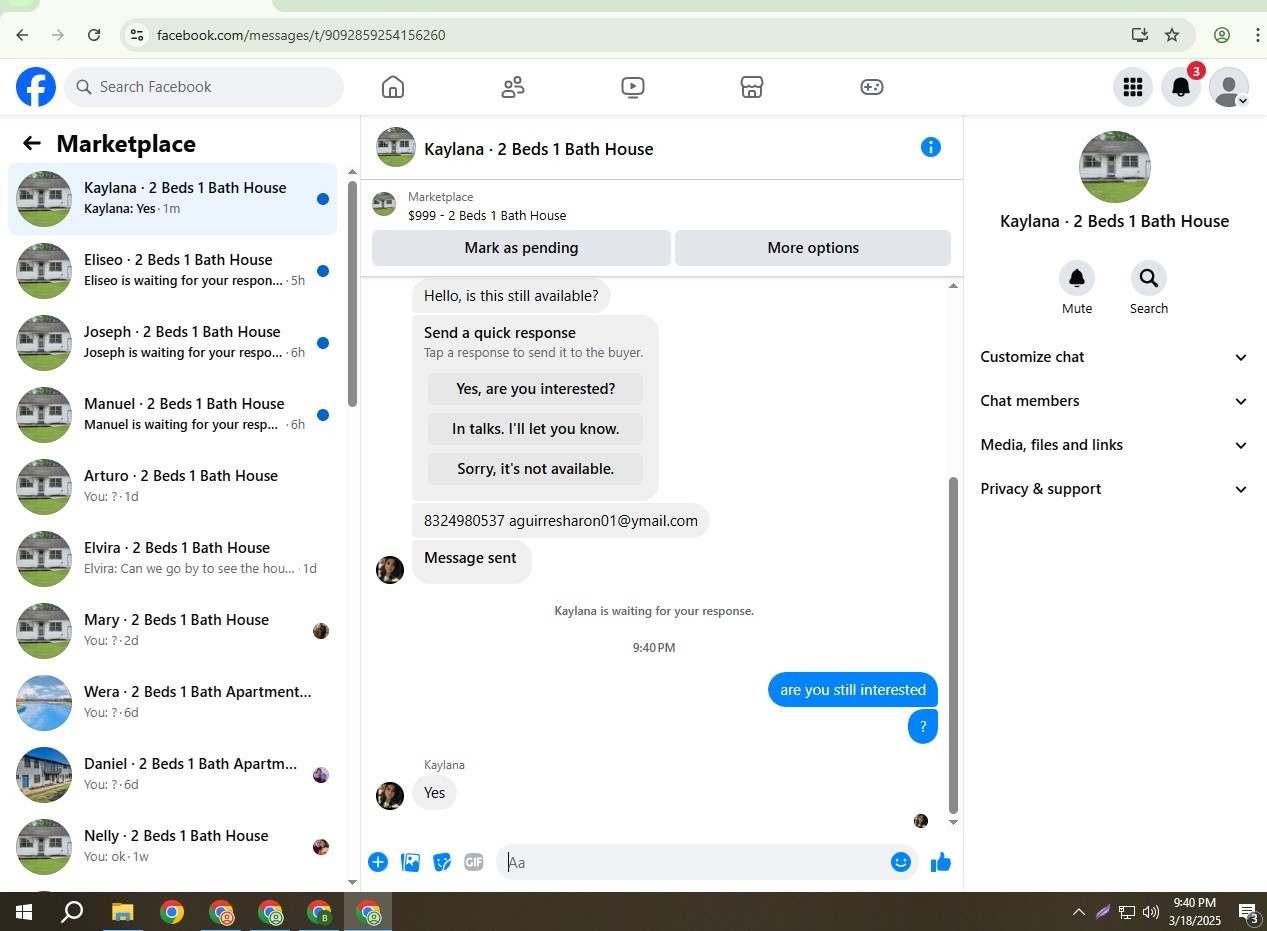Open conversation information icon
The width and height of the screenshot is (1267, 931).
click(931, 147)
